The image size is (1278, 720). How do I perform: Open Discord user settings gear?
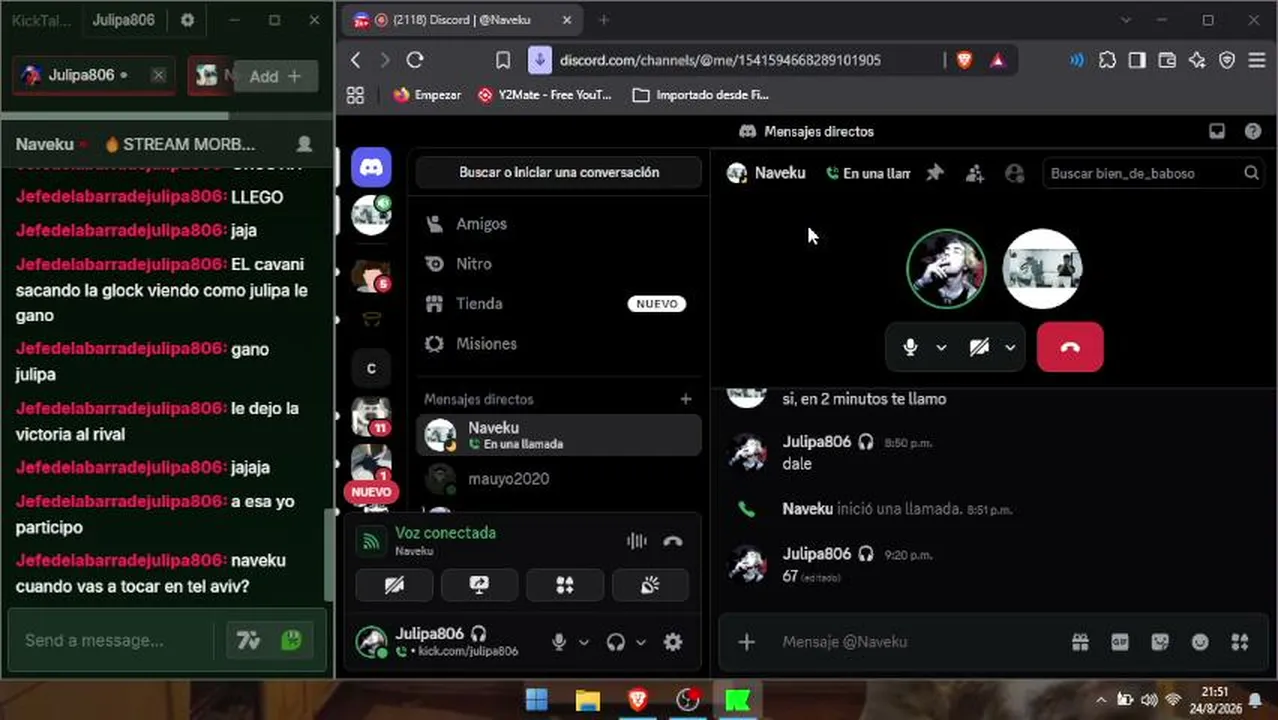(673, 642)
